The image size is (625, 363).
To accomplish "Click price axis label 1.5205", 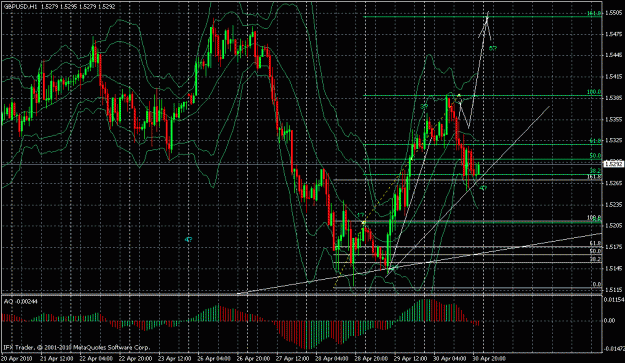I will point(614,226).
